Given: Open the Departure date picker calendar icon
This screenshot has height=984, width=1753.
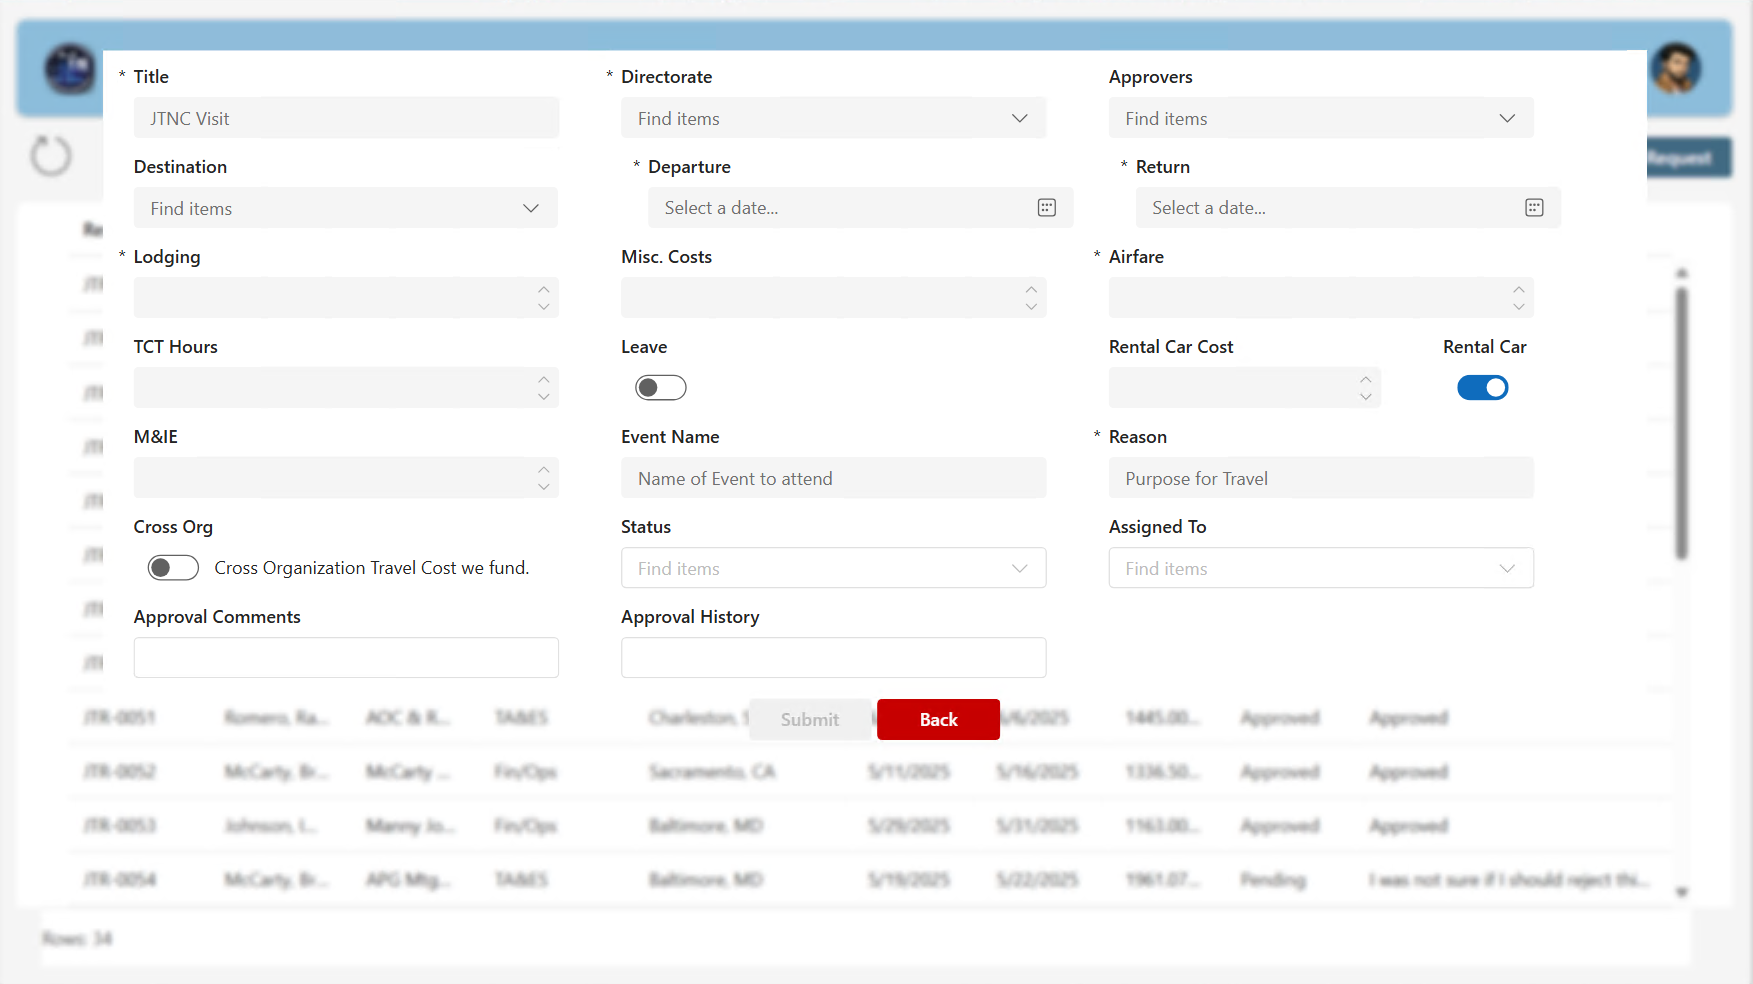Looking at the screenshot, I should click(x=1046, y=207).
